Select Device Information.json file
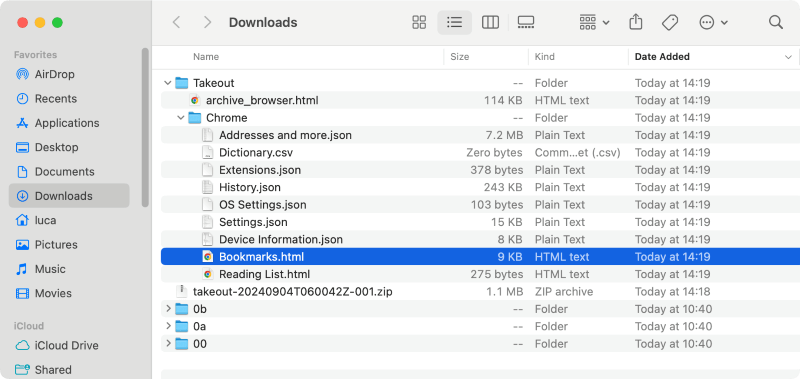This screenshot has width=800, height=379. (x=480, y=239)
